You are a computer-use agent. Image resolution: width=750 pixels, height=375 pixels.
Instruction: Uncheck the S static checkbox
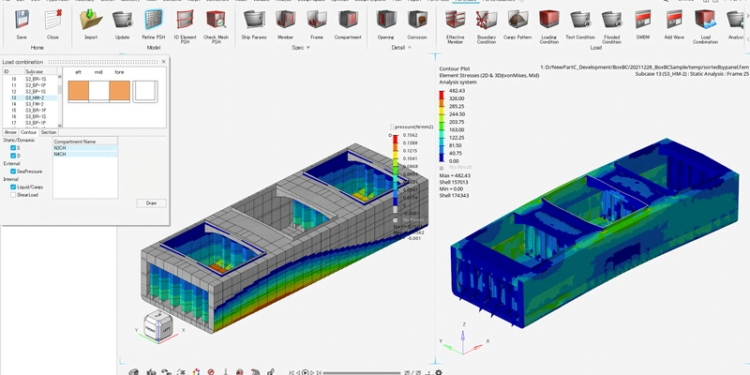pyautogui.click(x=13, y=148)
